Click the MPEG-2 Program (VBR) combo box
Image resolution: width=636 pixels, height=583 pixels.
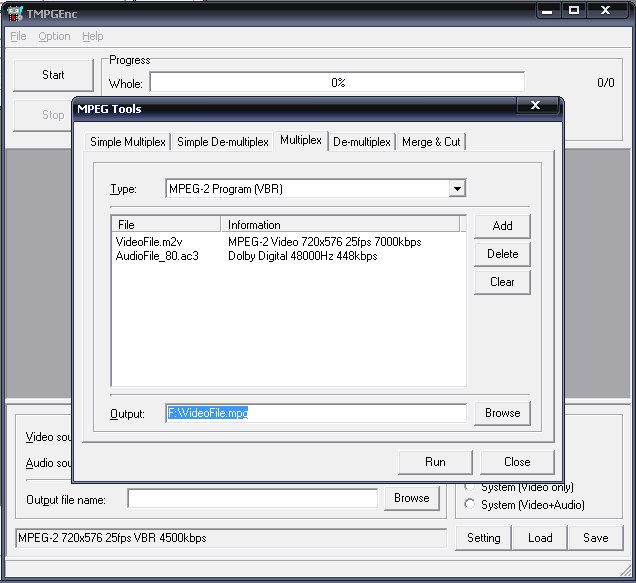coord(316,189)
